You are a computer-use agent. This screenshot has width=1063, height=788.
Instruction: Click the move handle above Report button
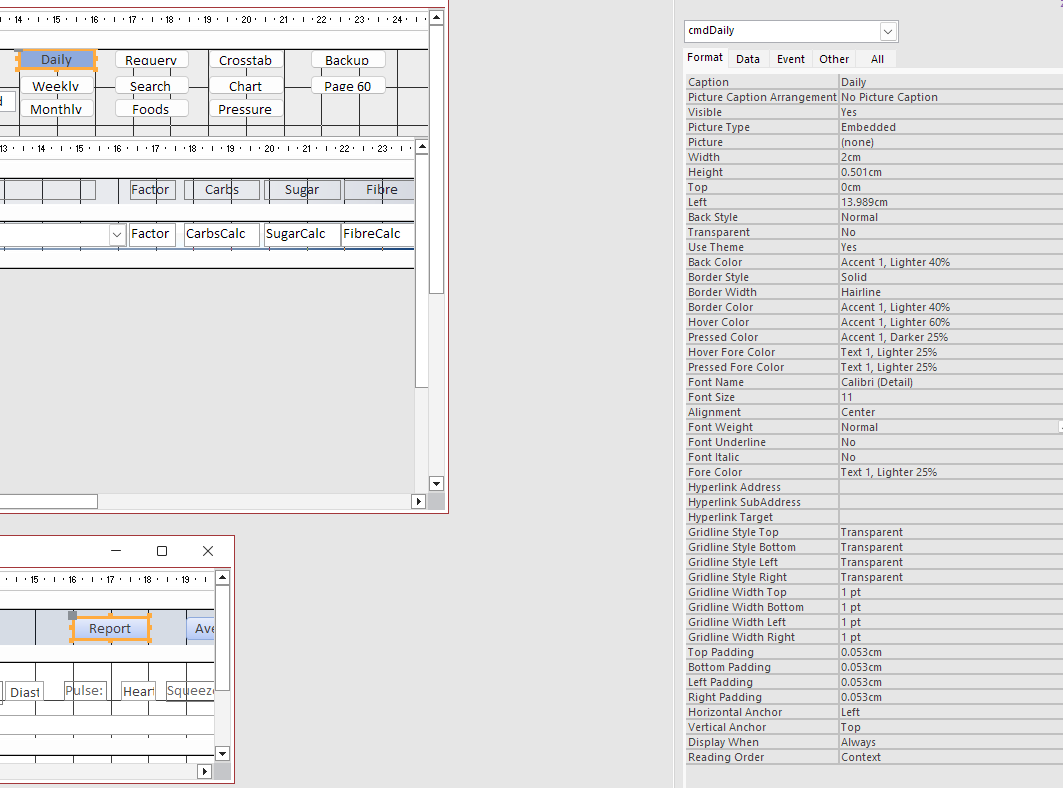tap(72, 615)
